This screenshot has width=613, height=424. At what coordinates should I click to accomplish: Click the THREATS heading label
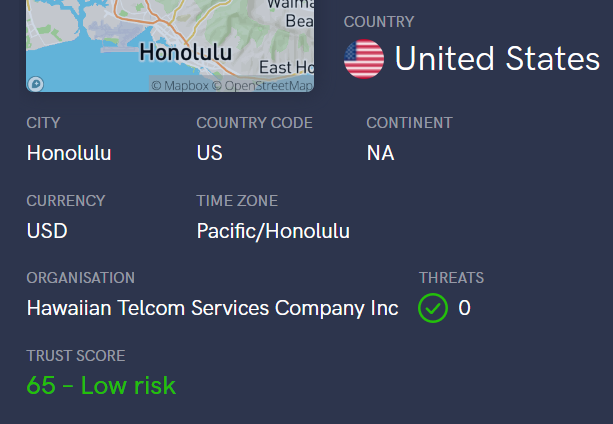451,278
